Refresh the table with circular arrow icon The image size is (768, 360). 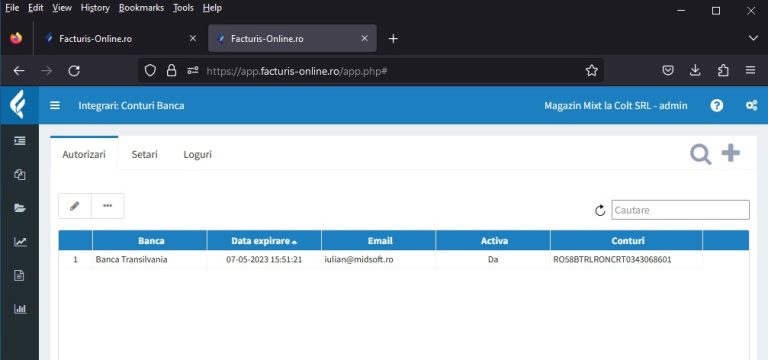tap(600, 211)
